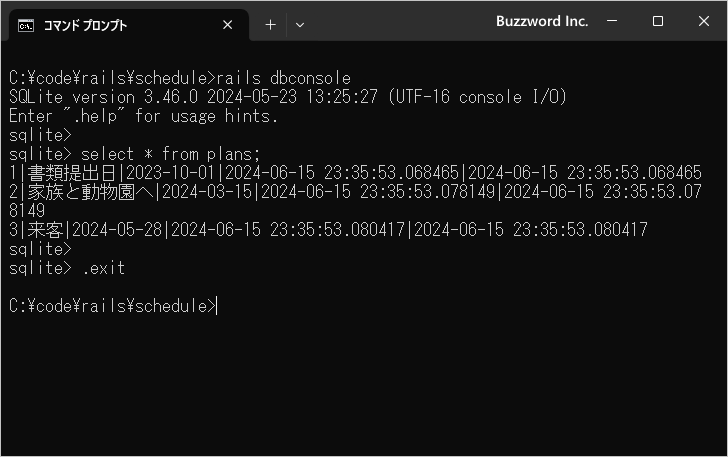Image resolution: width=728 pixels, height=457 pixels.
Task: Click the row with 書類提出日
Action: [x=355, y=173]
